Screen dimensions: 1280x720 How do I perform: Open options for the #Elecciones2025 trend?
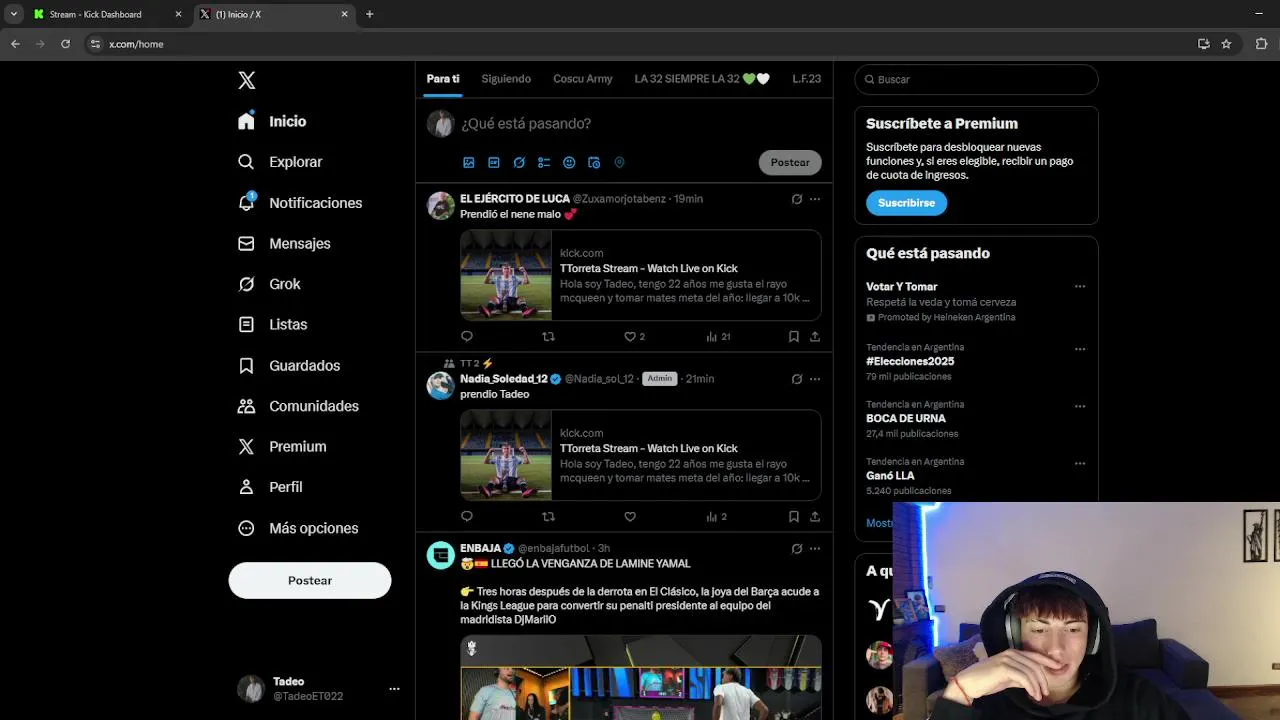click(1080, 350)
